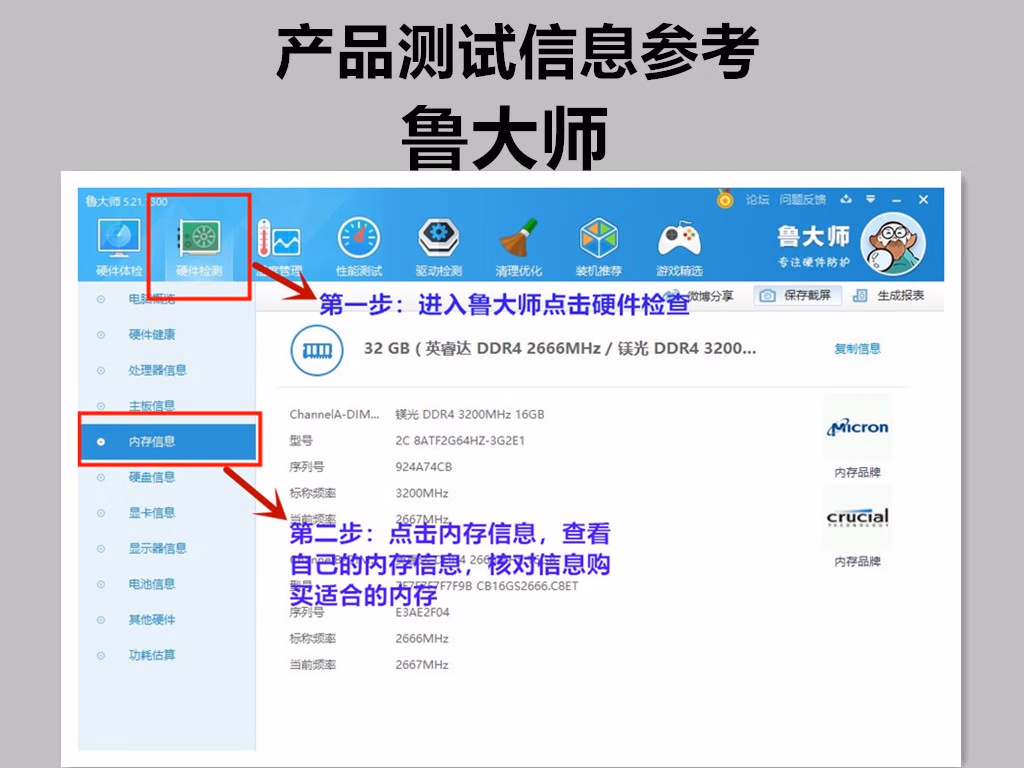
Task: Click the model text CB16GS2666.C8ET
Action: point(527,586)
